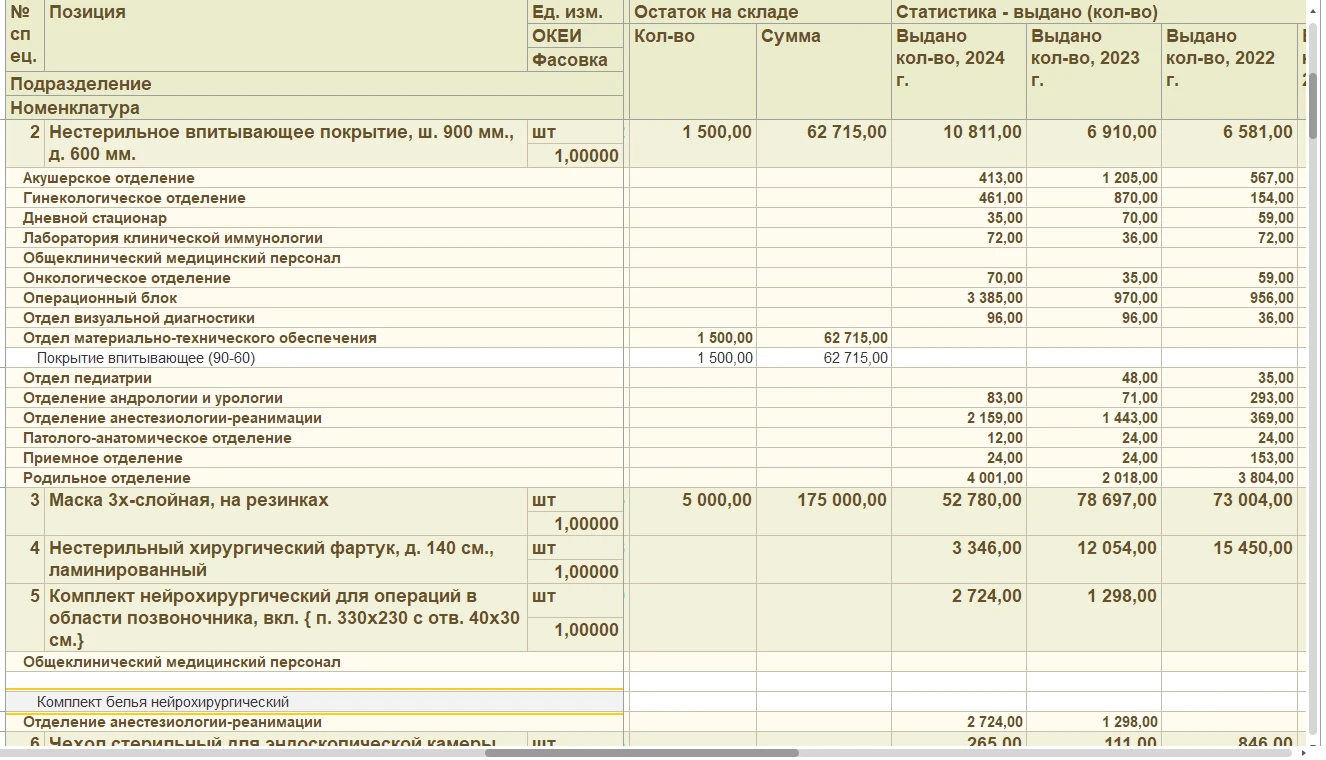The height and width of the screenshot is (760, 1326).
Task: Click the 4 001,00 value in Родильное отделение row
Action: [x=958, y=478]
